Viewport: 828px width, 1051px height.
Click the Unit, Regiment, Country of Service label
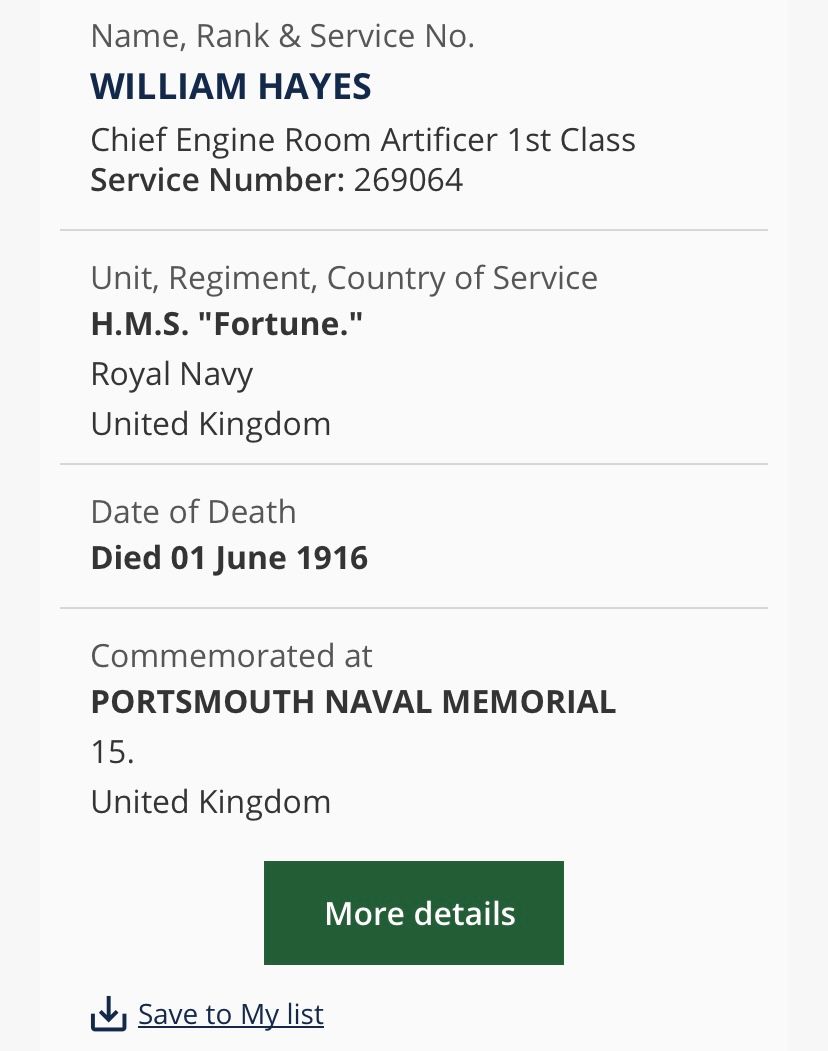coord(344,277)
